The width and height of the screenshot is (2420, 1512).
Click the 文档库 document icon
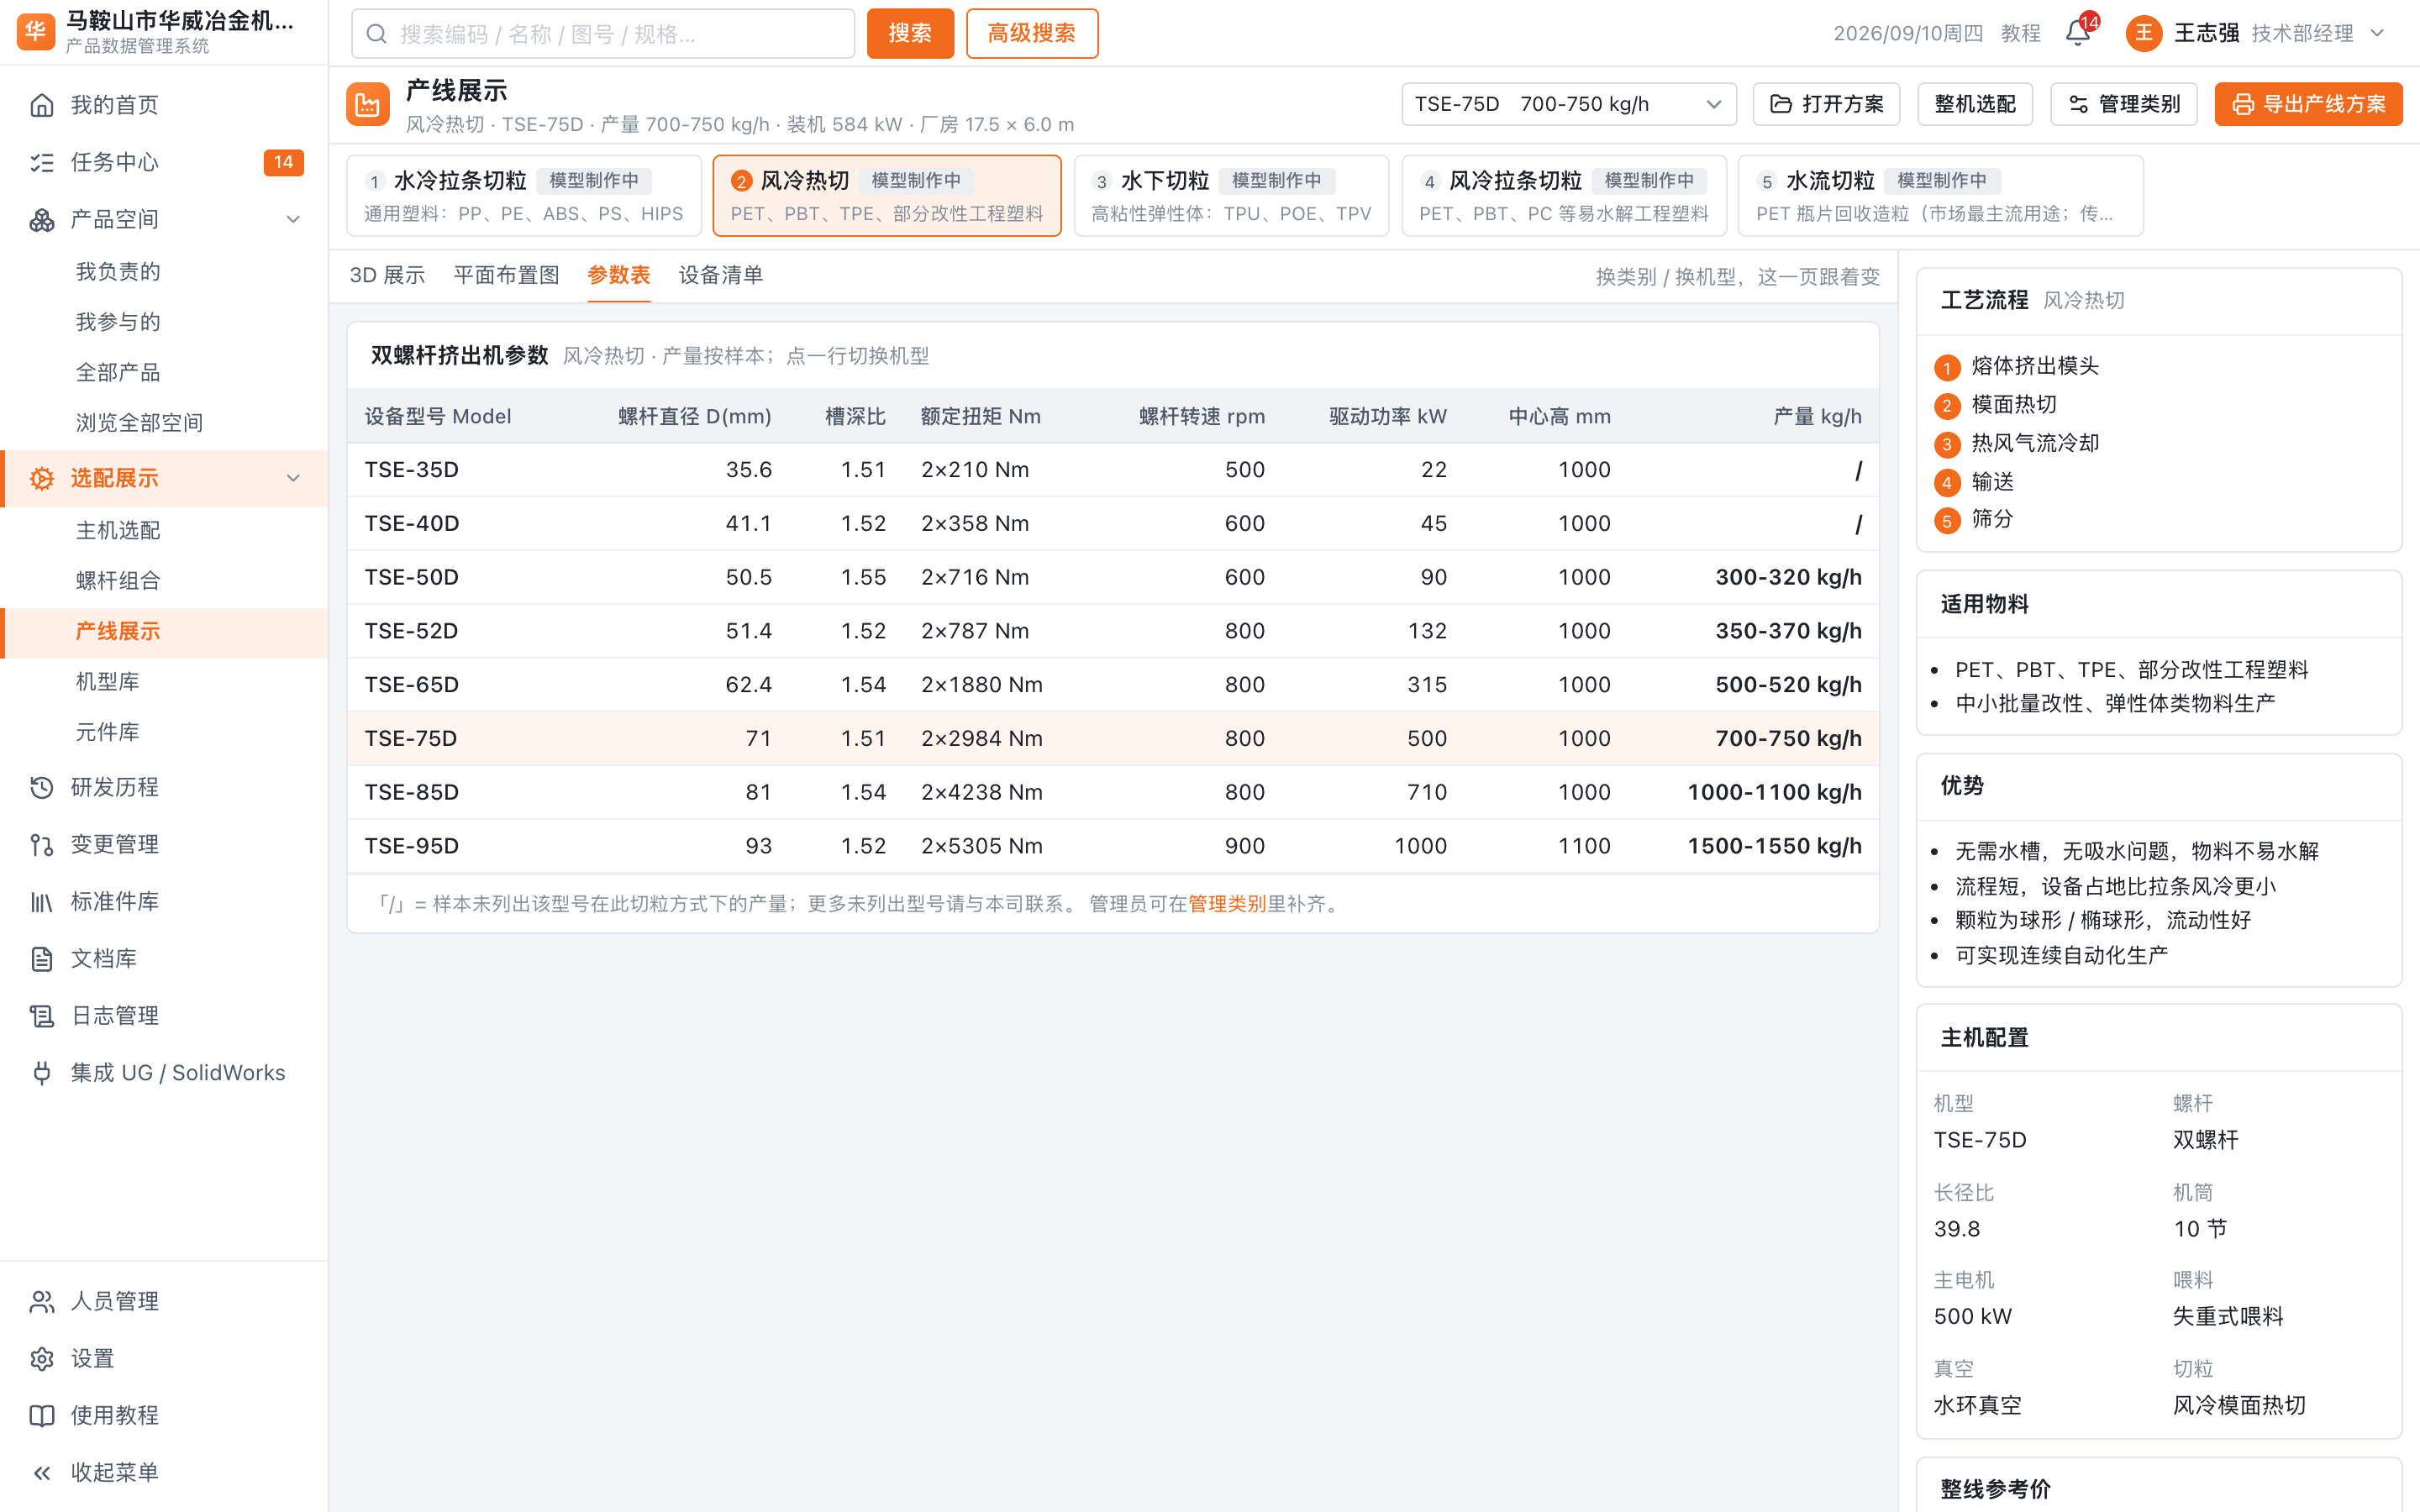(x=42, y=958)
